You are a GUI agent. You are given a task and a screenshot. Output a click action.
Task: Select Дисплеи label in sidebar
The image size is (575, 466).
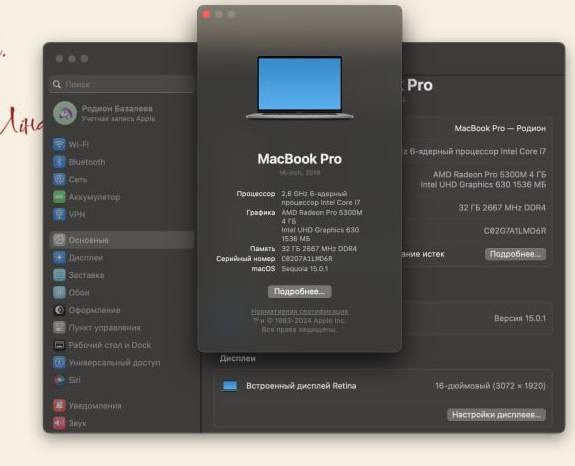pyautogui.click(x=86, y=258)
